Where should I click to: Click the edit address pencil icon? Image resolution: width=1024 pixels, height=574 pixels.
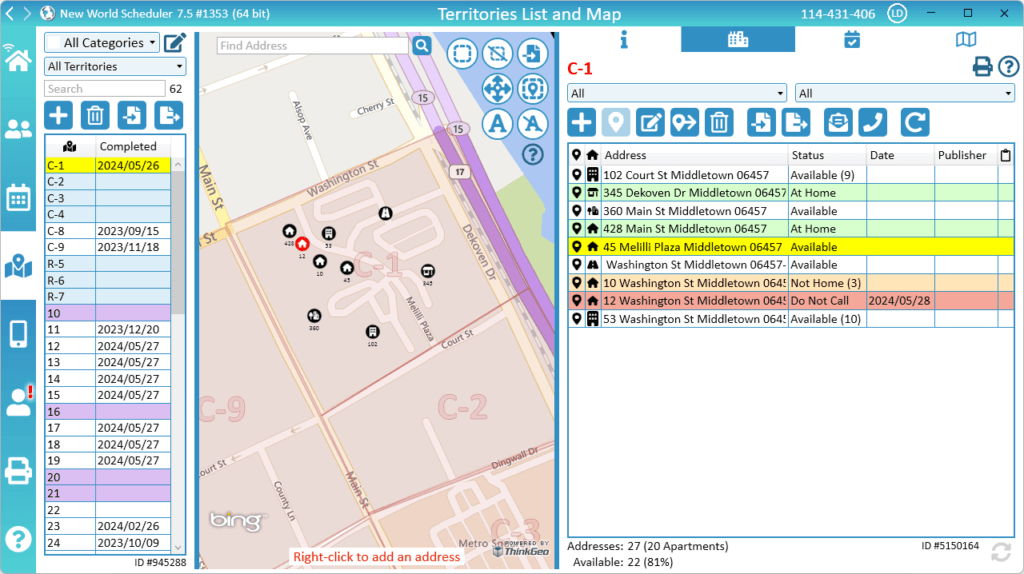pyautogui.click(x=651, y=122)
